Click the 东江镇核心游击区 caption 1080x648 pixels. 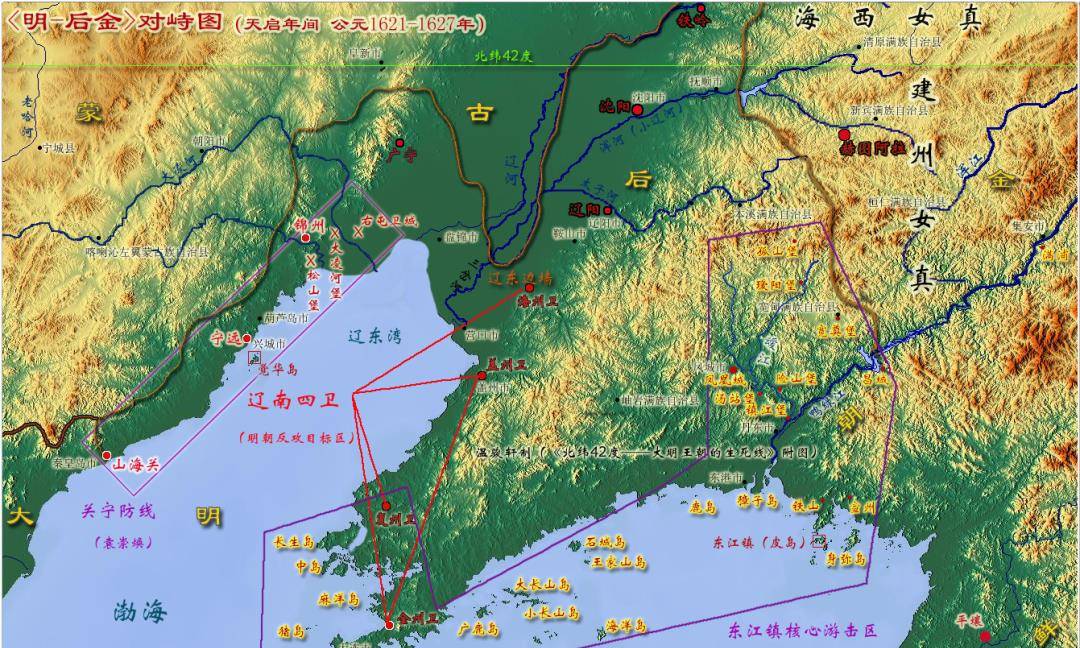[803, 631]
